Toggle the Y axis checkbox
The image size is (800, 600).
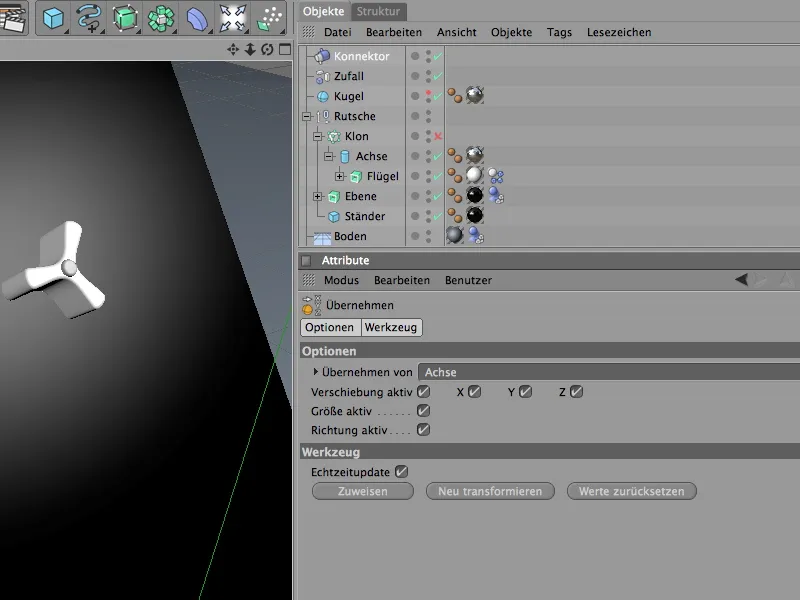pos(526,392)
